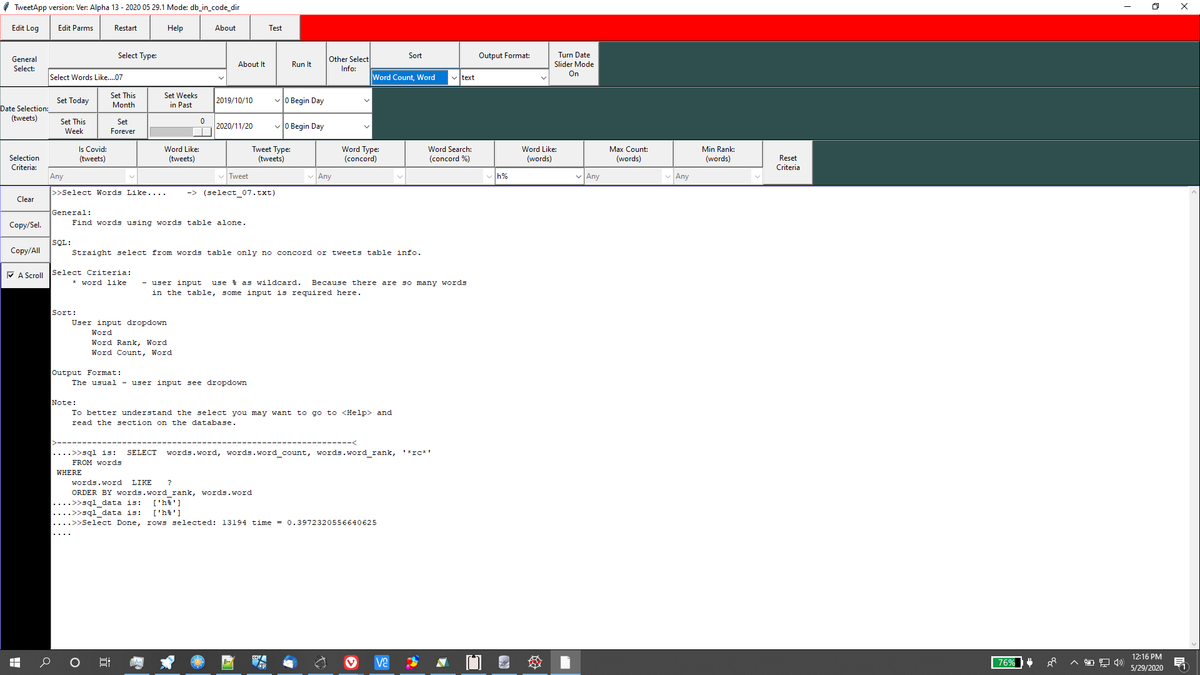Click the Reset Criteria button

point(787,163)
